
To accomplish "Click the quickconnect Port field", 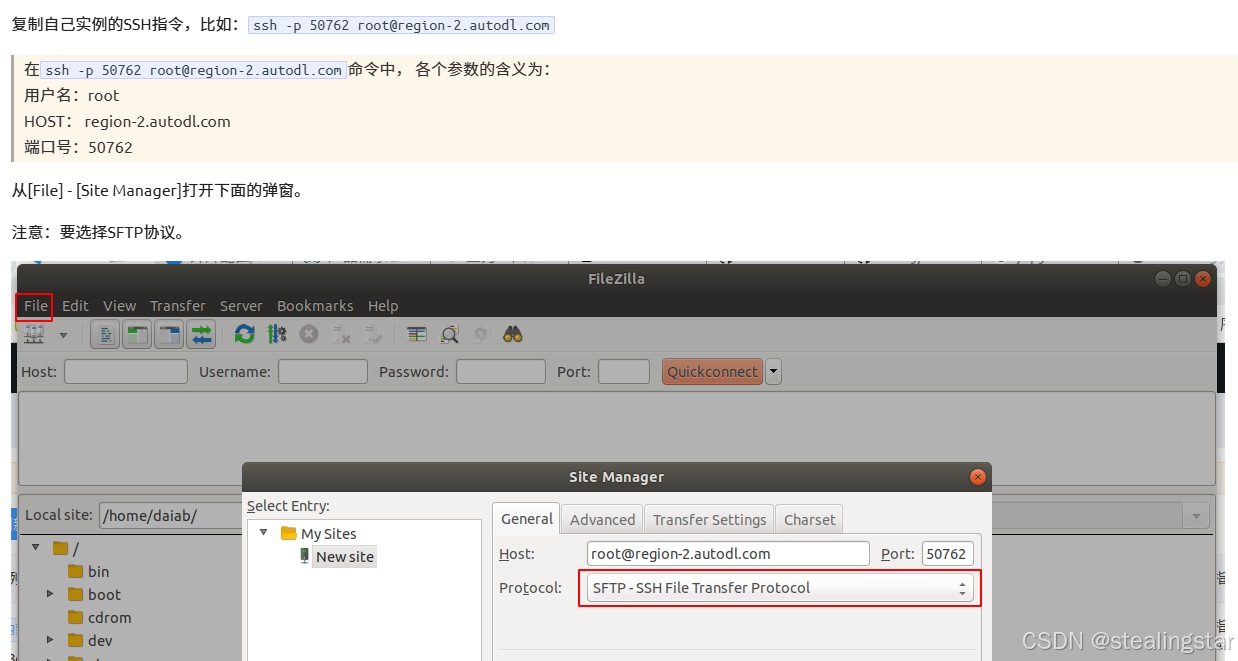I will [x=624, y=372].
